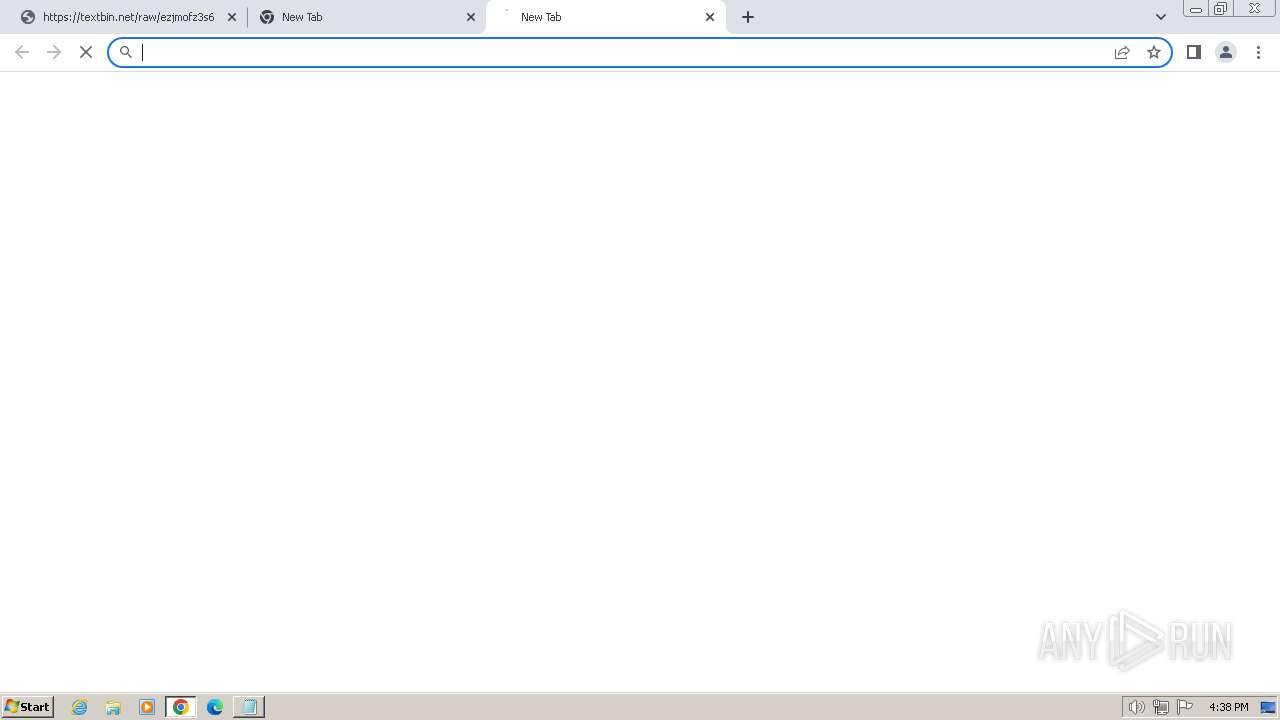The height and width of the screenshot is (720, 1280).
Task: Open Windows Media Player from taskbar
Action: pyautogui.click(x=147, y=707)
